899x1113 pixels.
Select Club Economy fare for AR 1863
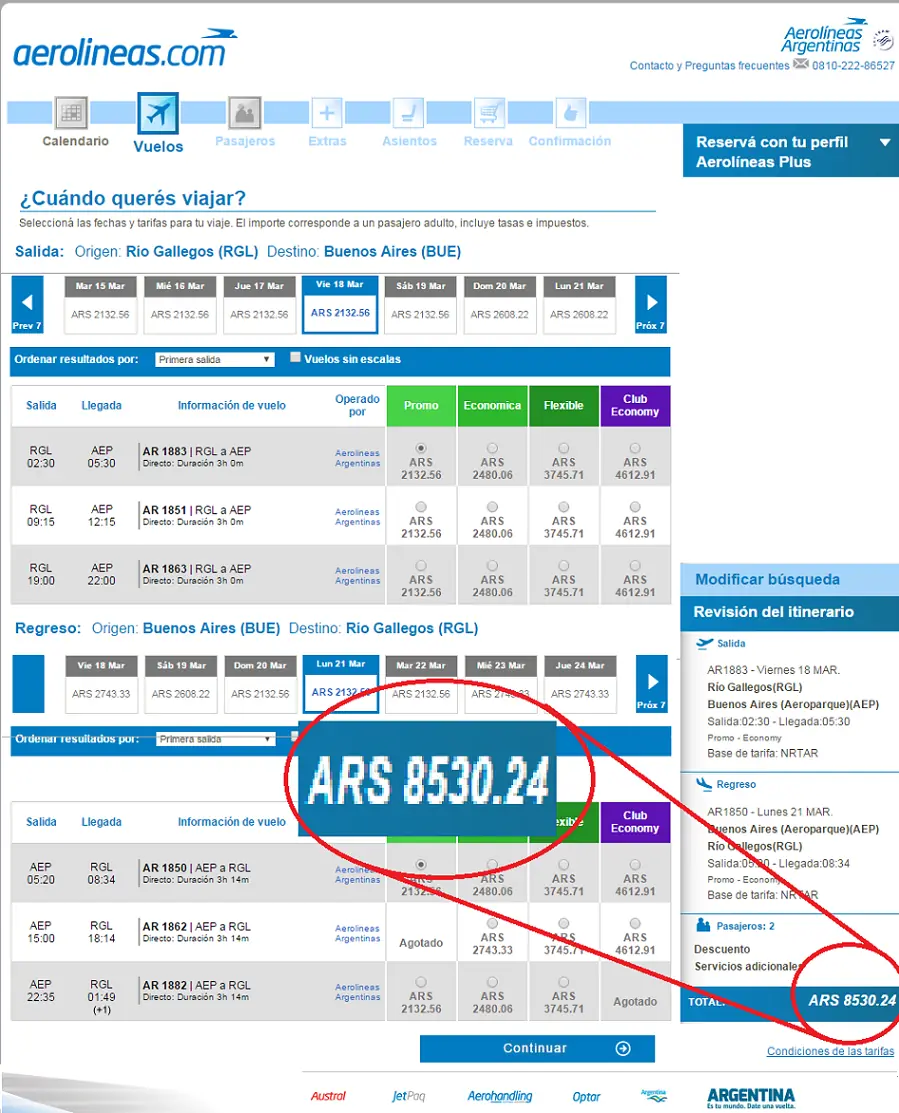[x=635, y=566]
